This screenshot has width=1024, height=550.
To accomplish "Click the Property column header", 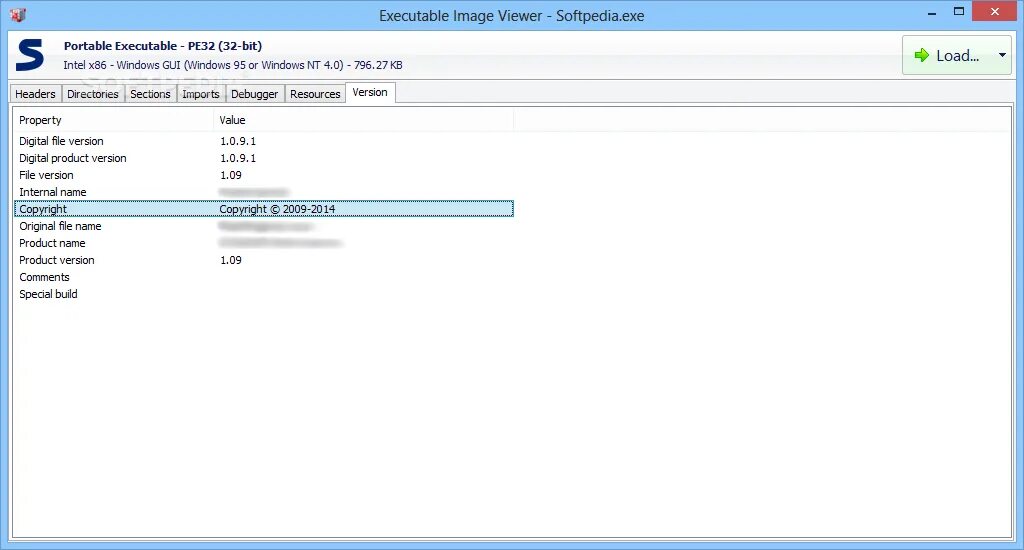I will [114, 120].
